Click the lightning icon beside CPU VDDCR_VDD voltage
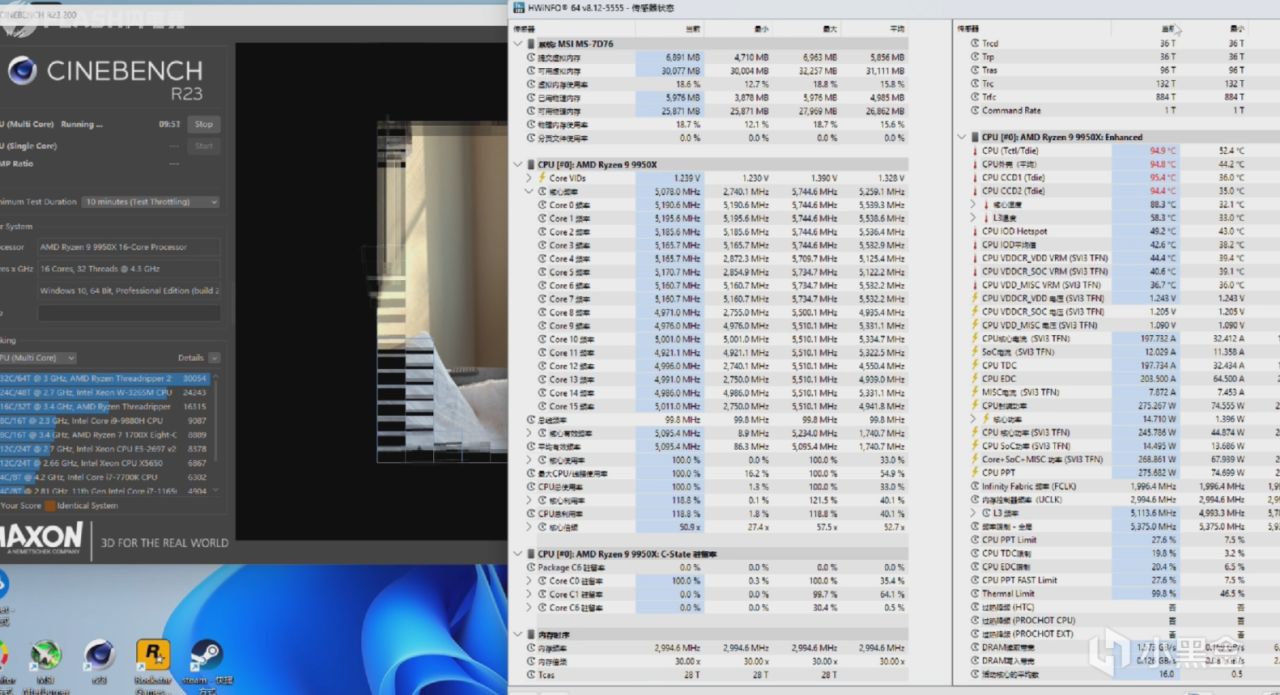1280x695 pixels. [x=974, y=298]
